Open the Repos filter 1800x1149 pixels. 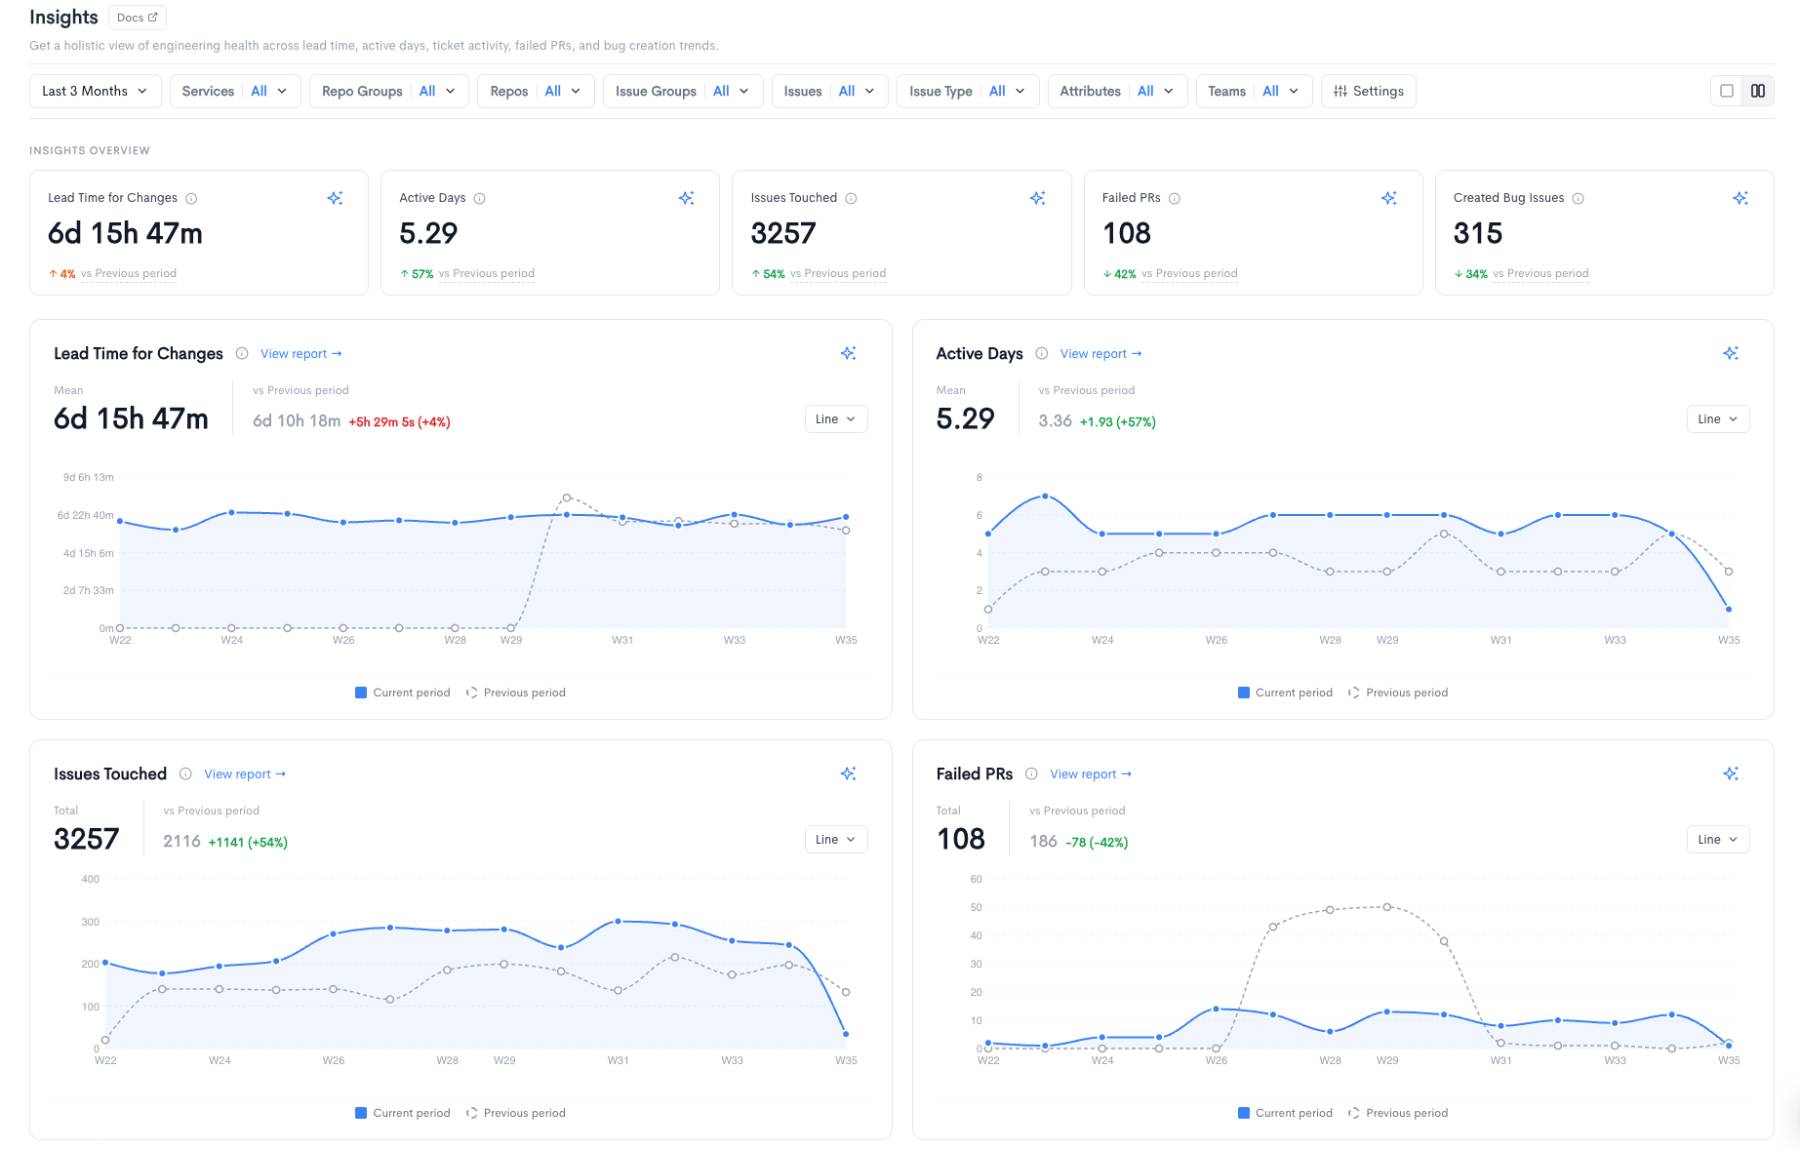[536, 91]
